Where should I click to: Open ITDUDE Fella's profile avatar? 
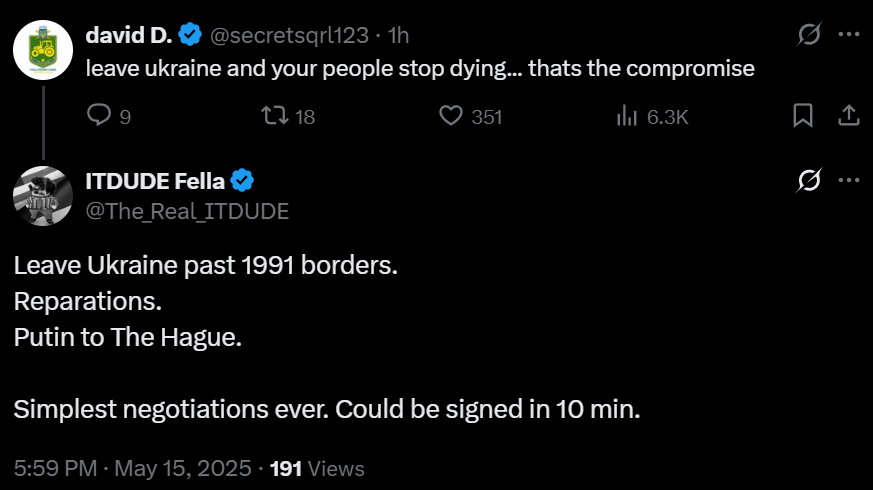click(x=43, y=195)
